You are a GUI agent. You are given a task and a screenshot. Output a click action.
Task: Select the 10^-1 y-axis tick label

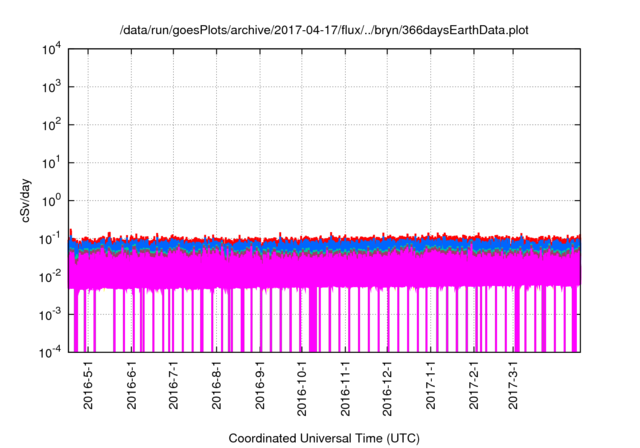[x=49, y=238]
